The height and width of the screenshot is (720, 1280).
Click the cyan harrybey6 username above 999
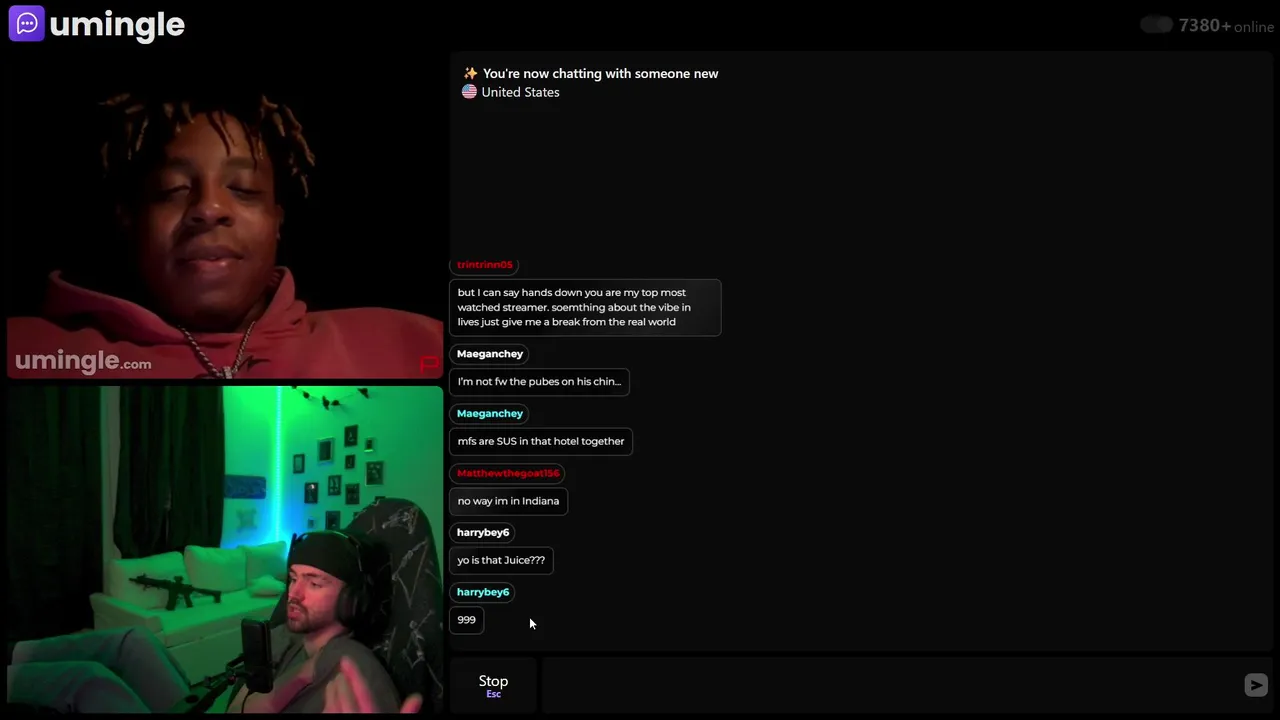[483, 592]
